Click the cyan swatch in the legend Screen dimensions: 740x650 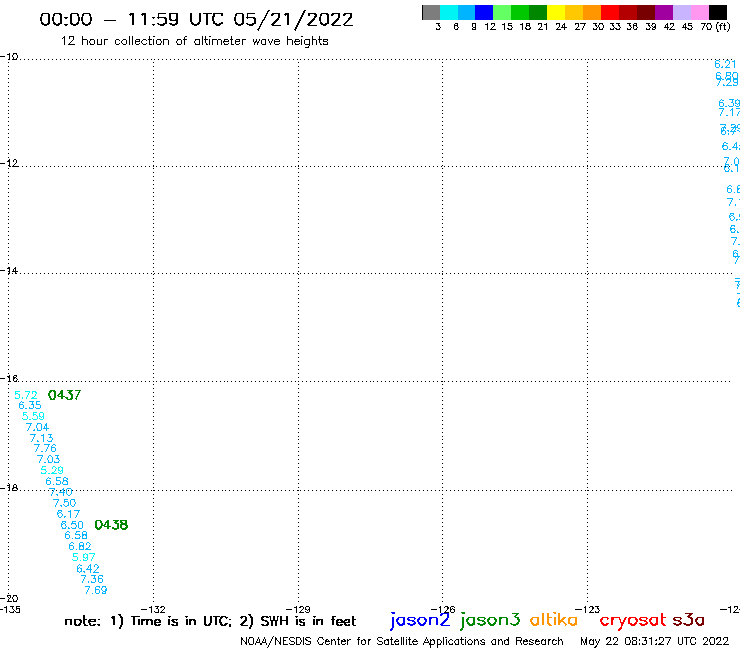click(x=449, y=12)
